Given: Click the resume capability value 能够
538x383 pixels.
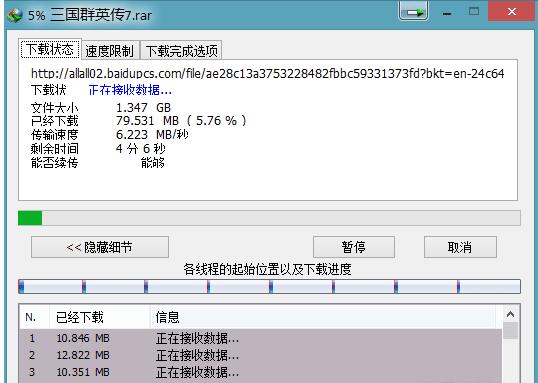Looking at the screenshot, I should point(153,163).
